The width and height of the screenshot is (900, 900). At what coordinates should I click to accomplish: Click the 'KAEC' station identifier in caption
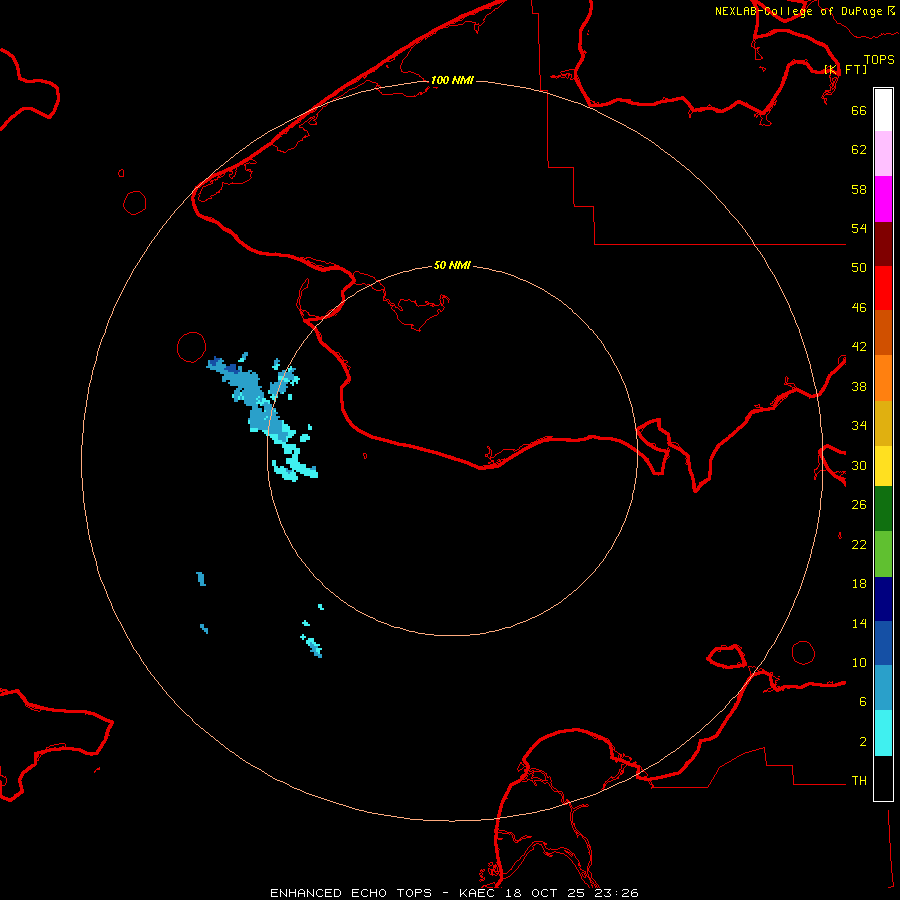(477, 893)
